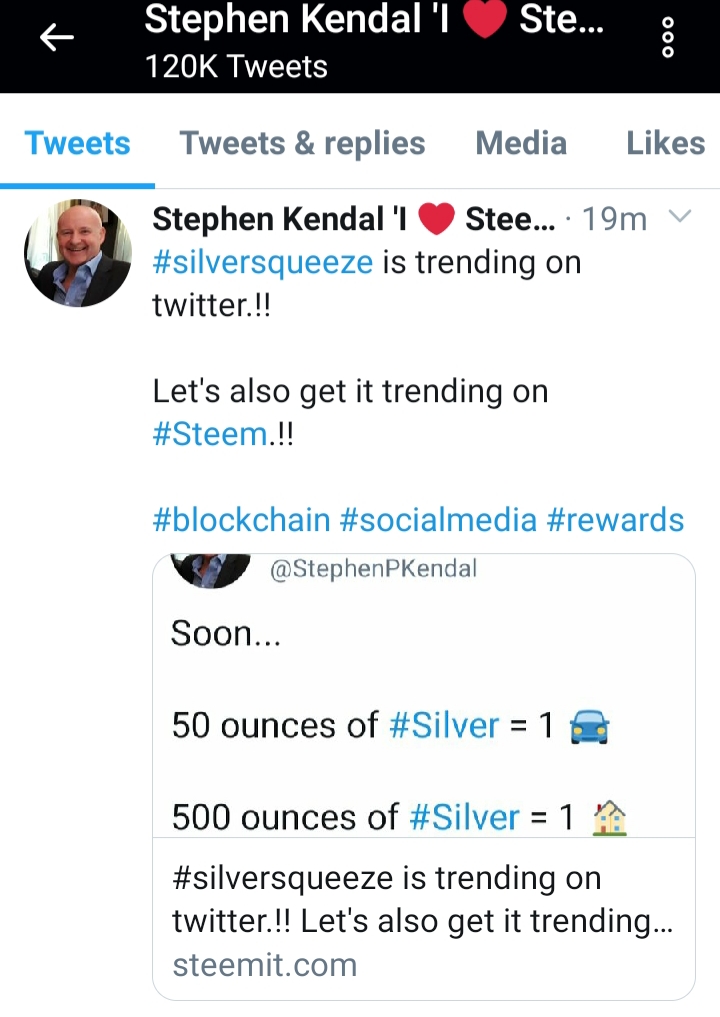Click the heart emoji in tweet author name
The image size is (720, 1017).
[x=437, y=219]
